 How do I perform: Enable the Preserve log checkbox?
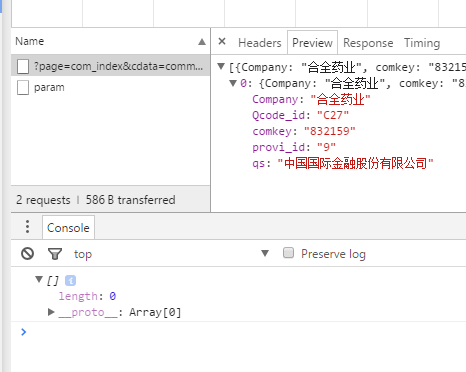tap(288, 253)
